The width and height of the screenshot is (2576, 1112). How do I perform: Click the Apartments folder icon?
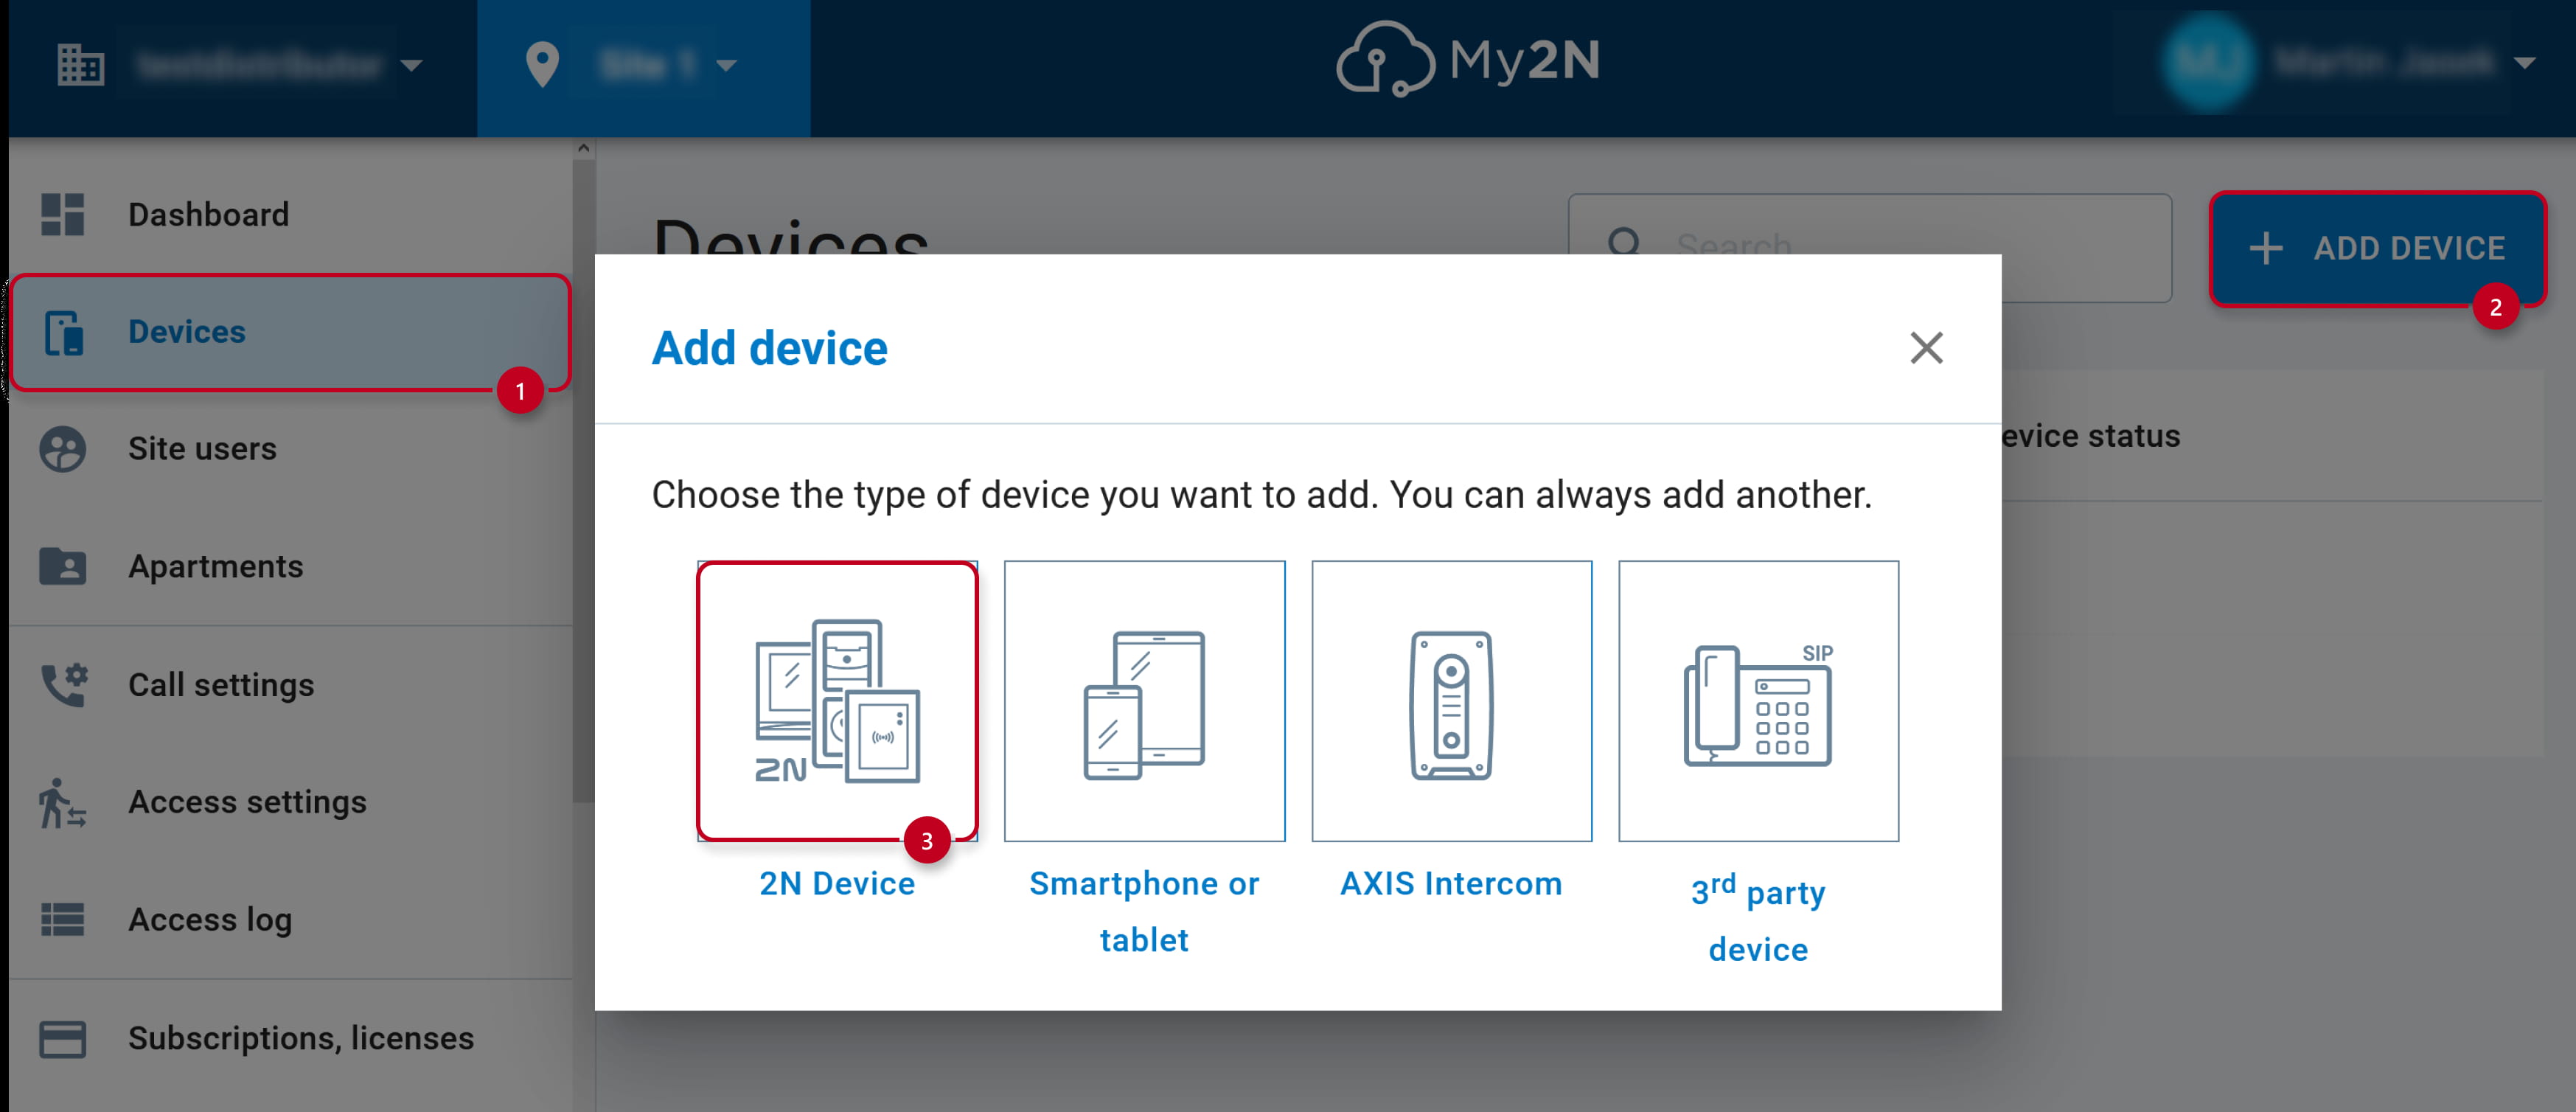pos(62,566)
